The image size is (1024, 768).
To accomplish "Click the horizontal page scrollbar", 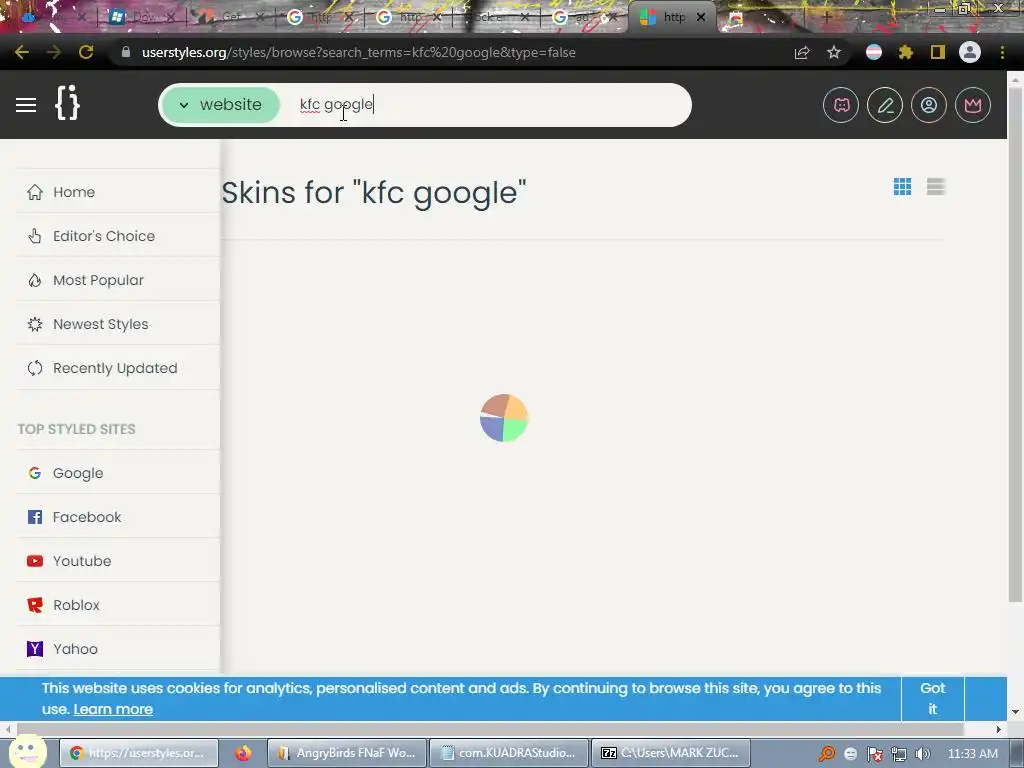I will coord(490,729).
